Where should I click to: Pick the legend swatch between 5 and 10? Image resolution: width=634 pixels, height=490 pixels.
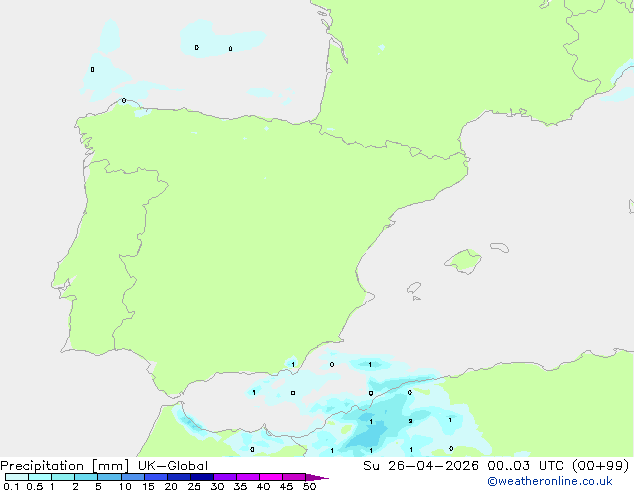tap(109, 477)
